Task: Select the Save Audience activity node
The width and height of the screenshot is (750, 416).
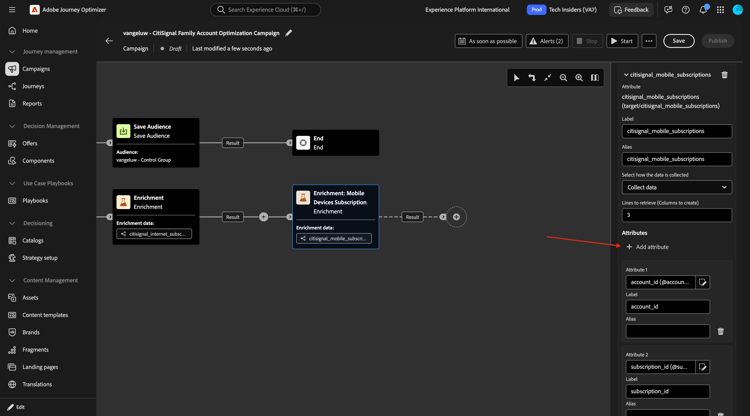Action: click(156, 143)
